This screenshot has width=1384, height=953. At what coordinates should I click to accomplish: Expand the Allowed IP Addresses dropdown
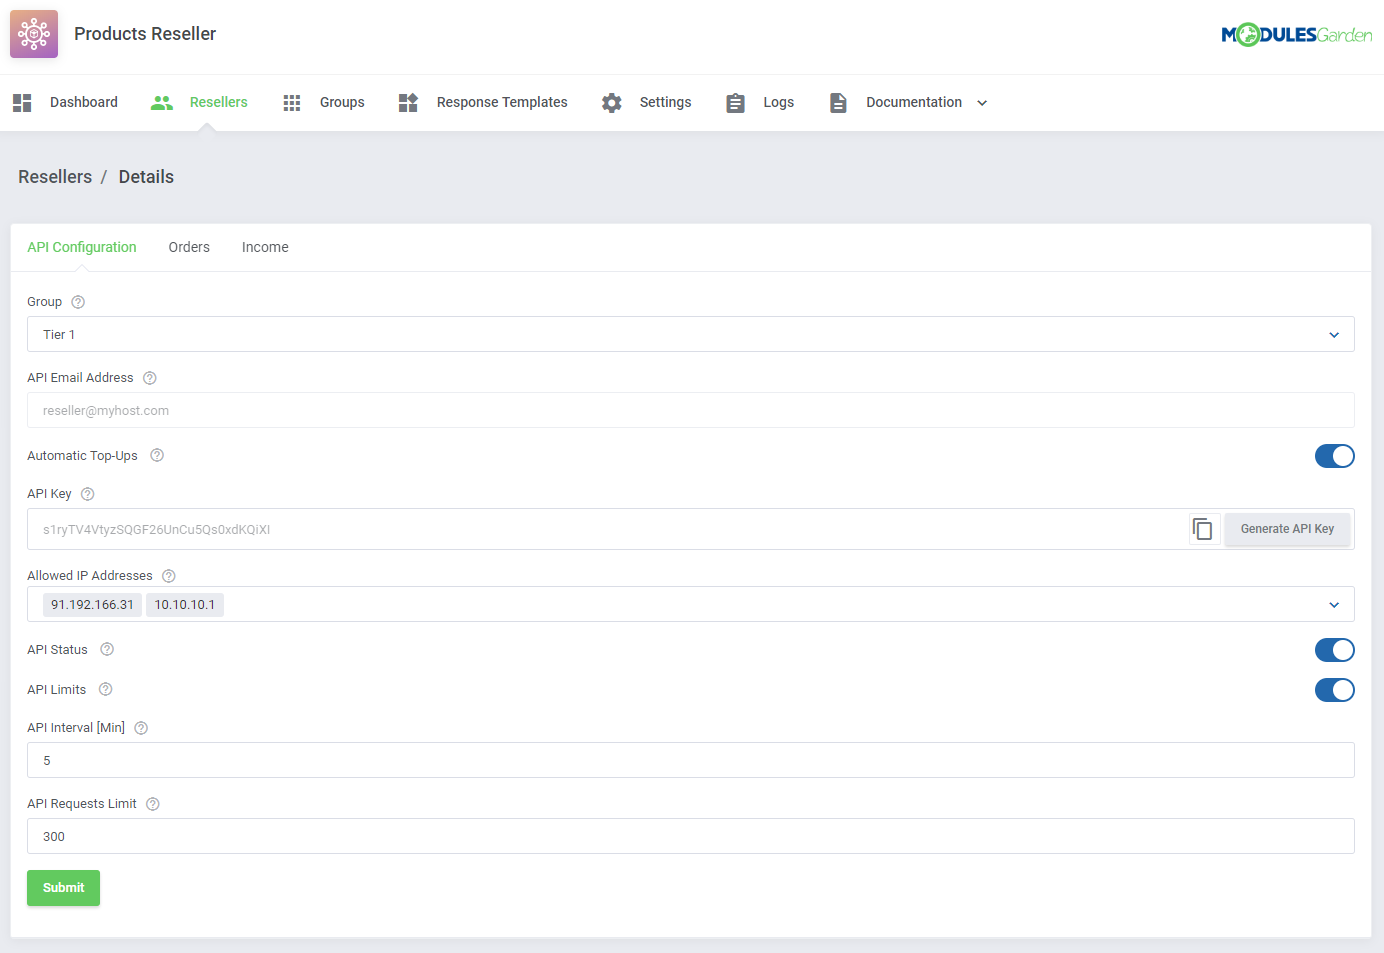click(1333, 604)
